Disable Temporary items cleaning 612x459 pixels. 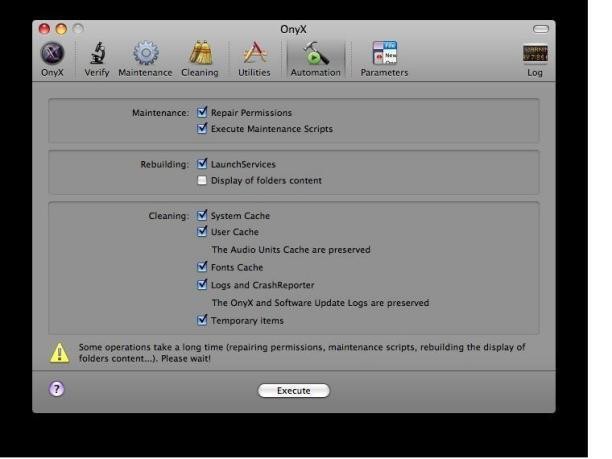click(x=202, y=320)
